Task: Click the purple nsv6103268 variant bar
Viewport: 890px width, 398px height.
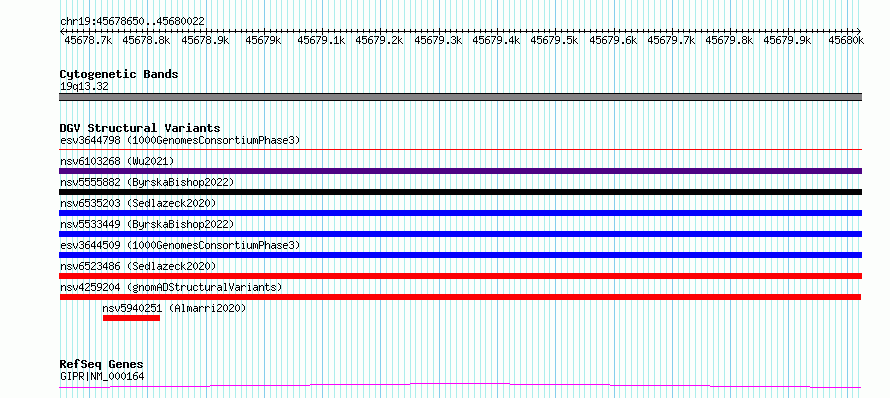Action: (x=460, y=171)
